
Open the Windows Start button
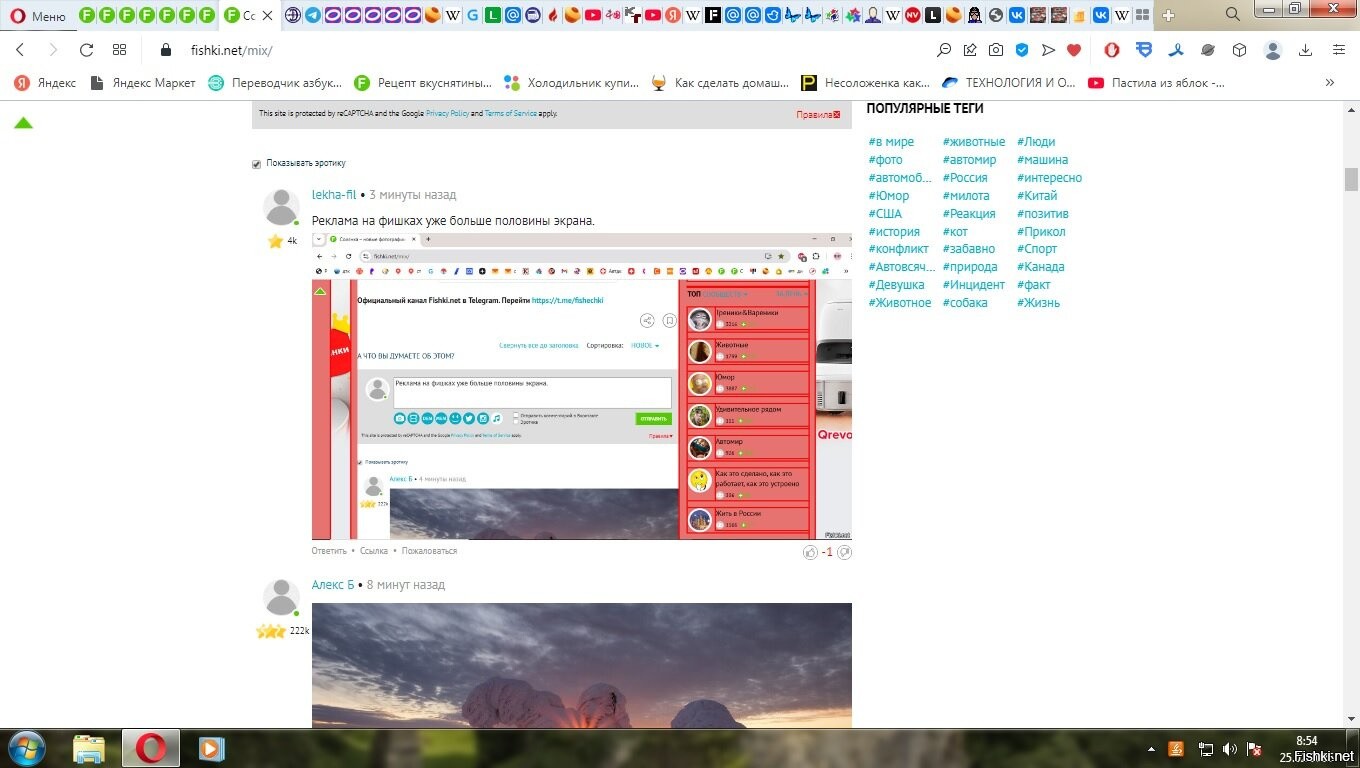(x=25, y=748)
